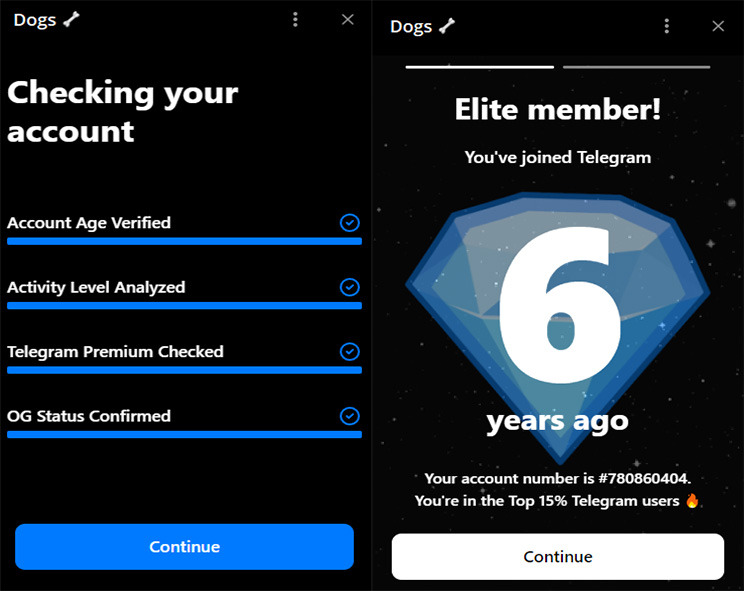Viewport: 744px width, 591px height.
Task: Click the Activity Level Analyzed checkmark
Action: 350,287
